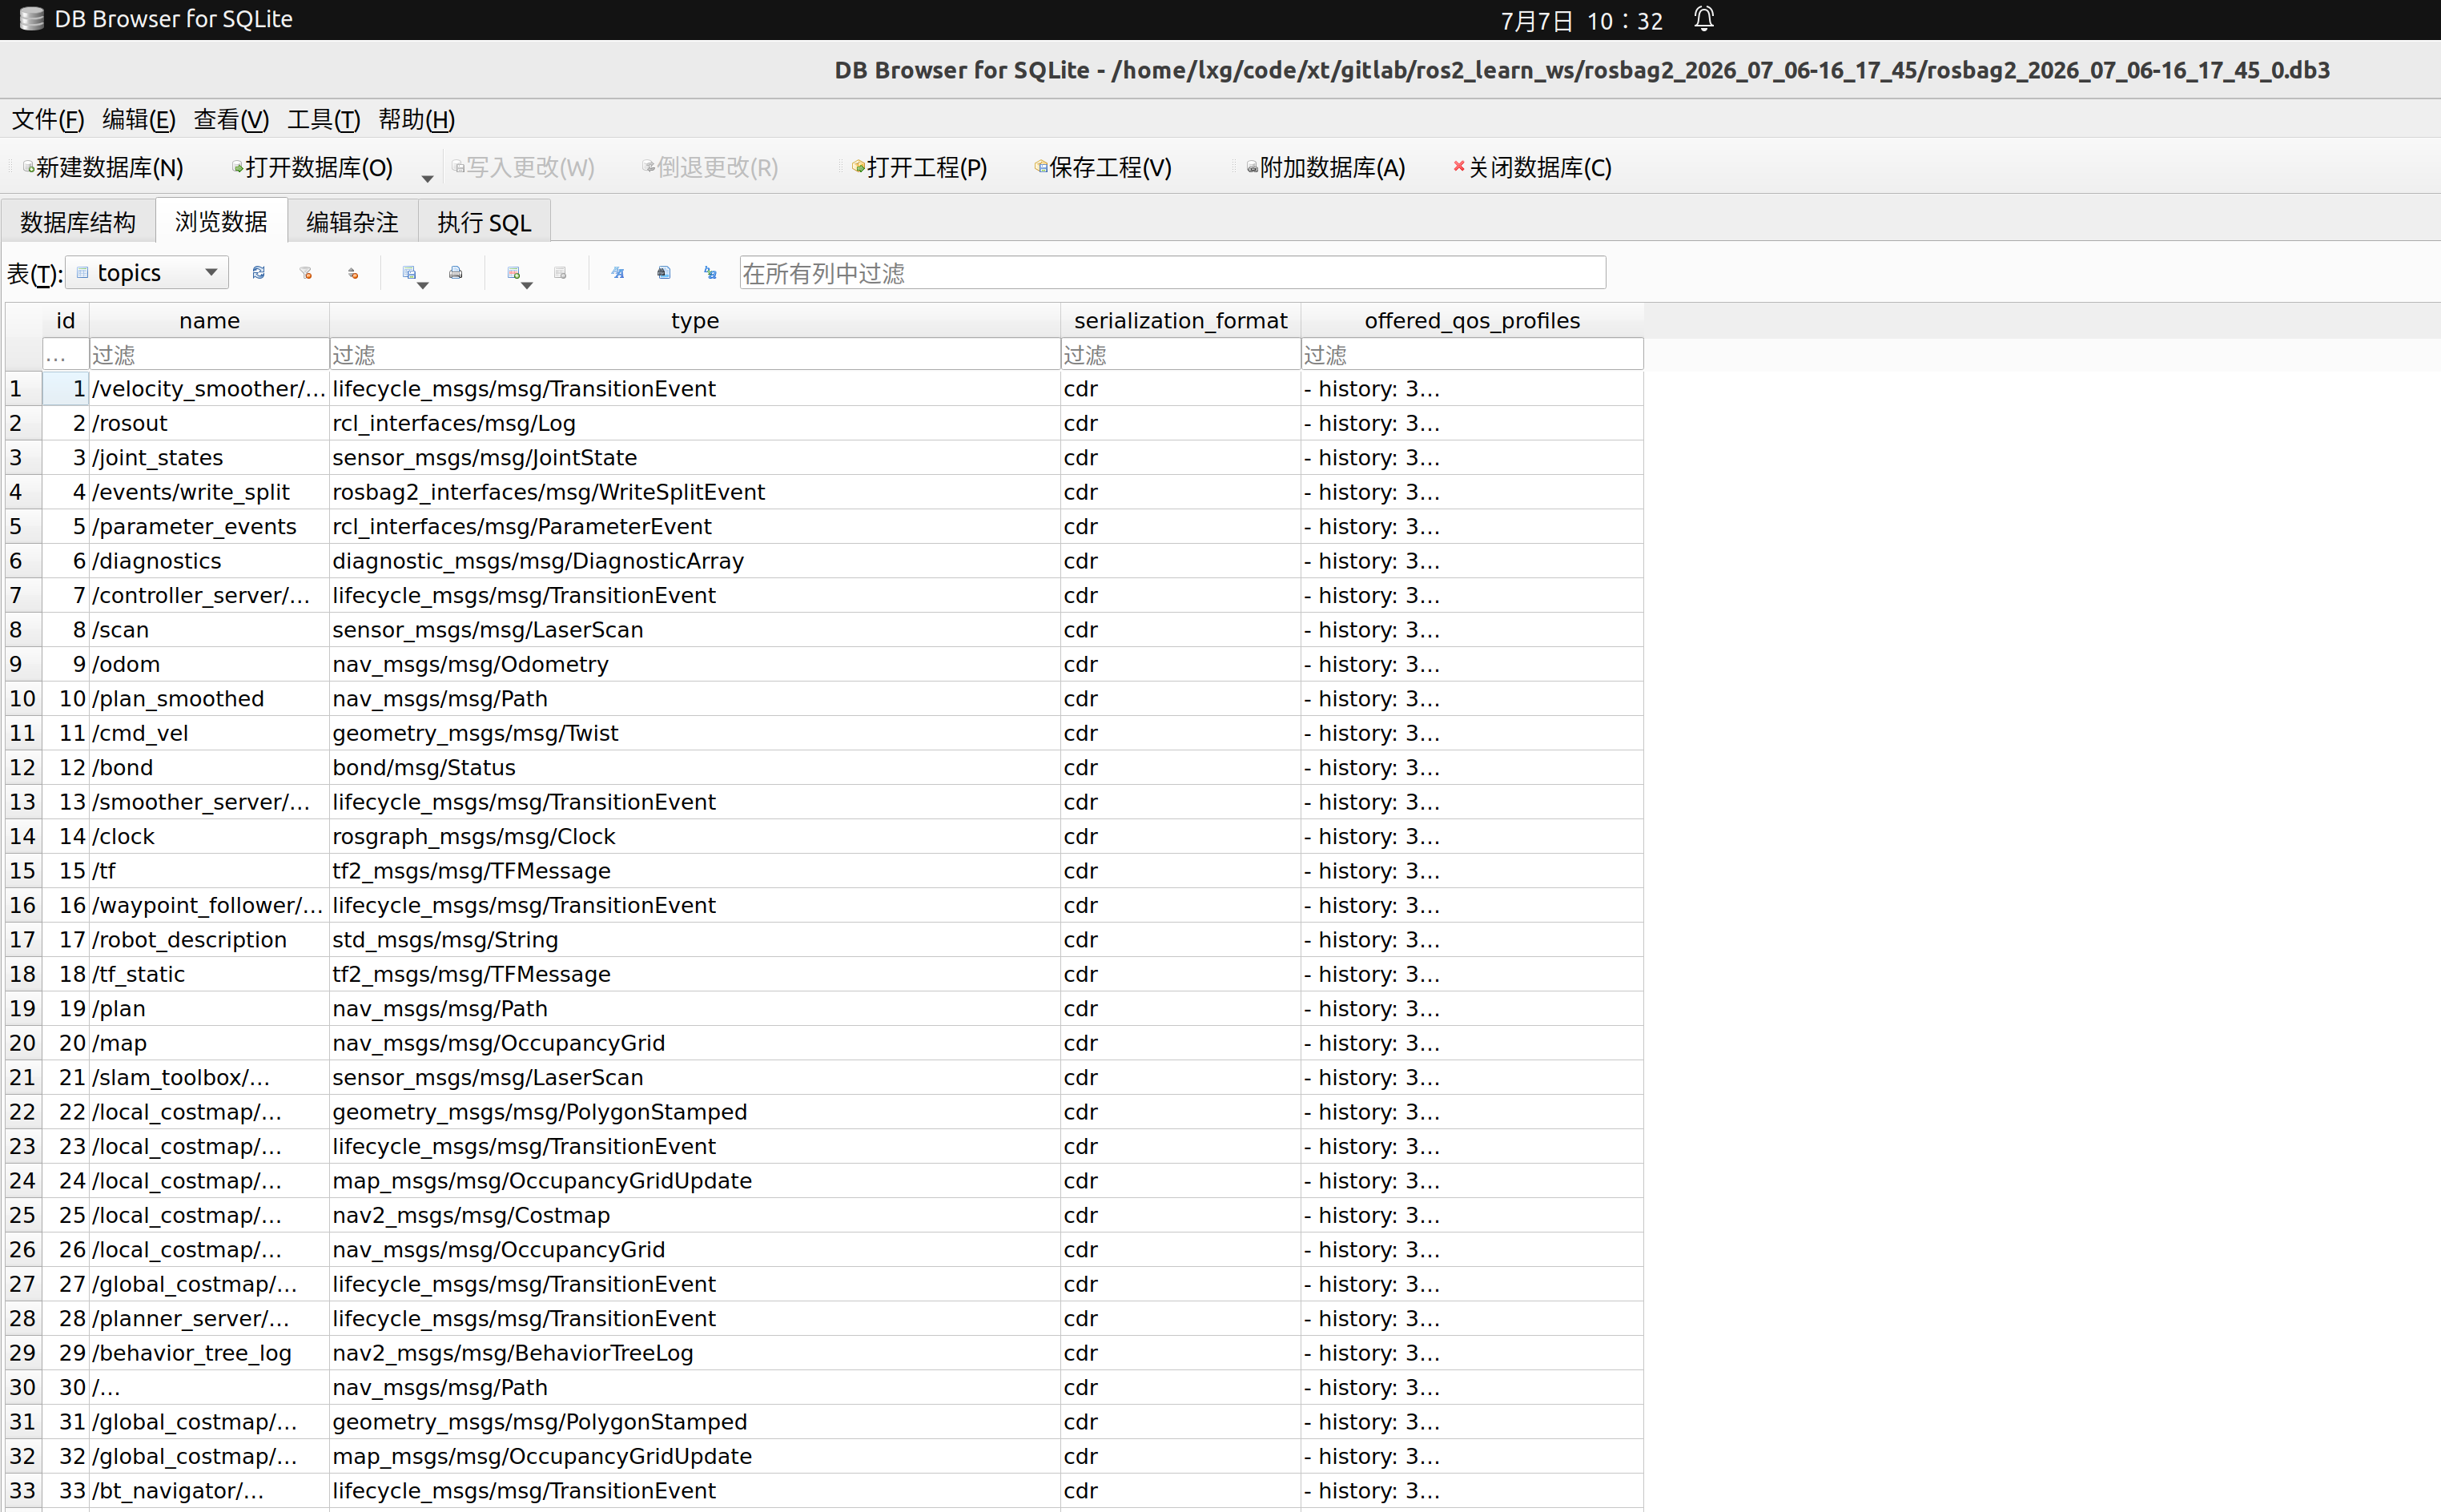The width and height of the screenshot is (2441, 1512).
Task: Open the Edit menu
Action: point(139,120)
